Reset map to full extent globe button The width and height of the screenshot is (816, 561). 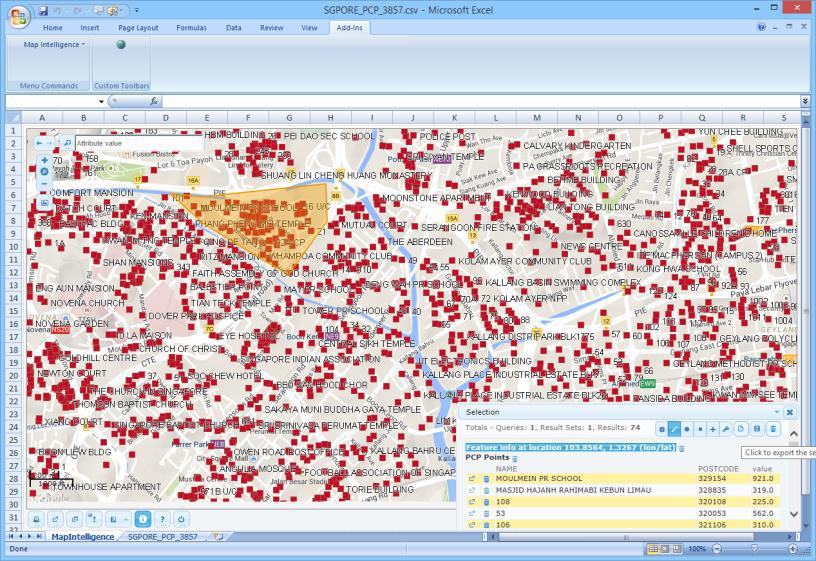[x=44, y=172]
